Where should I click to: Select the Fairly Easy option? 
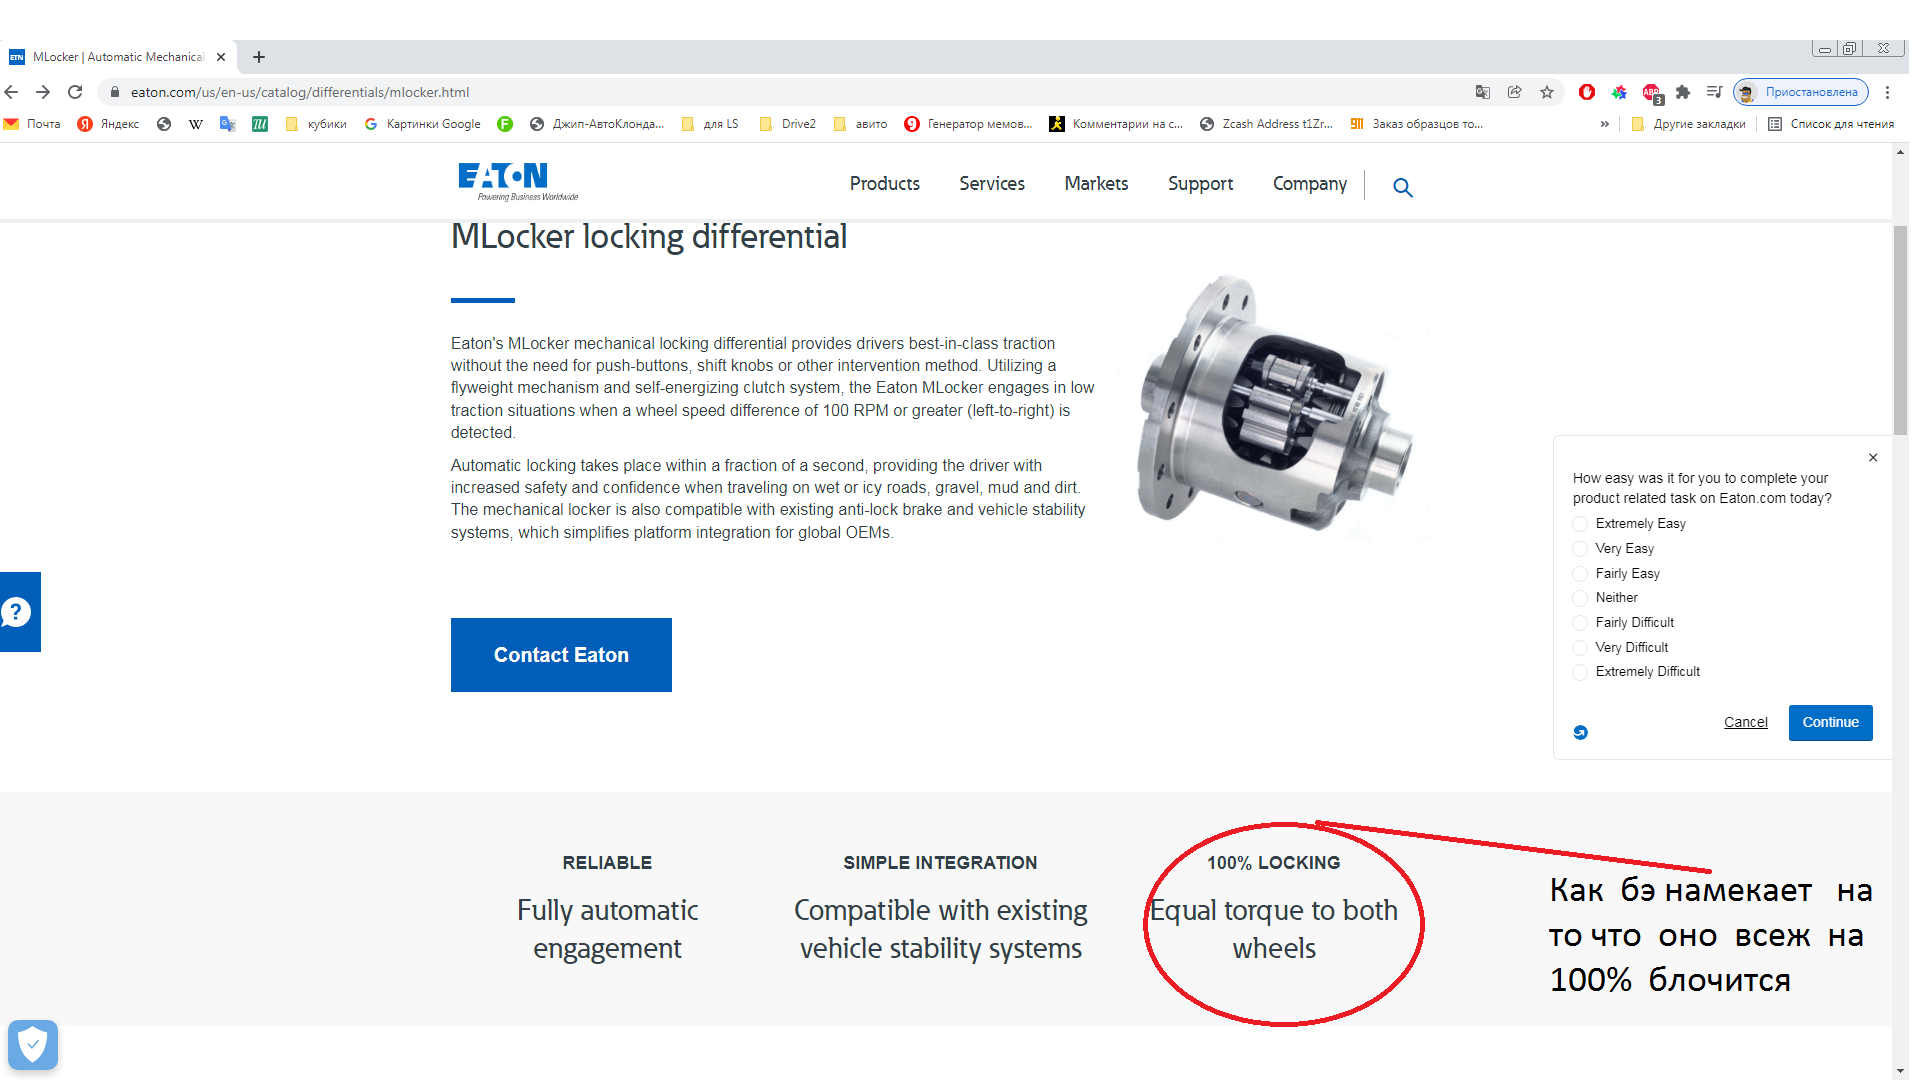1580,574
